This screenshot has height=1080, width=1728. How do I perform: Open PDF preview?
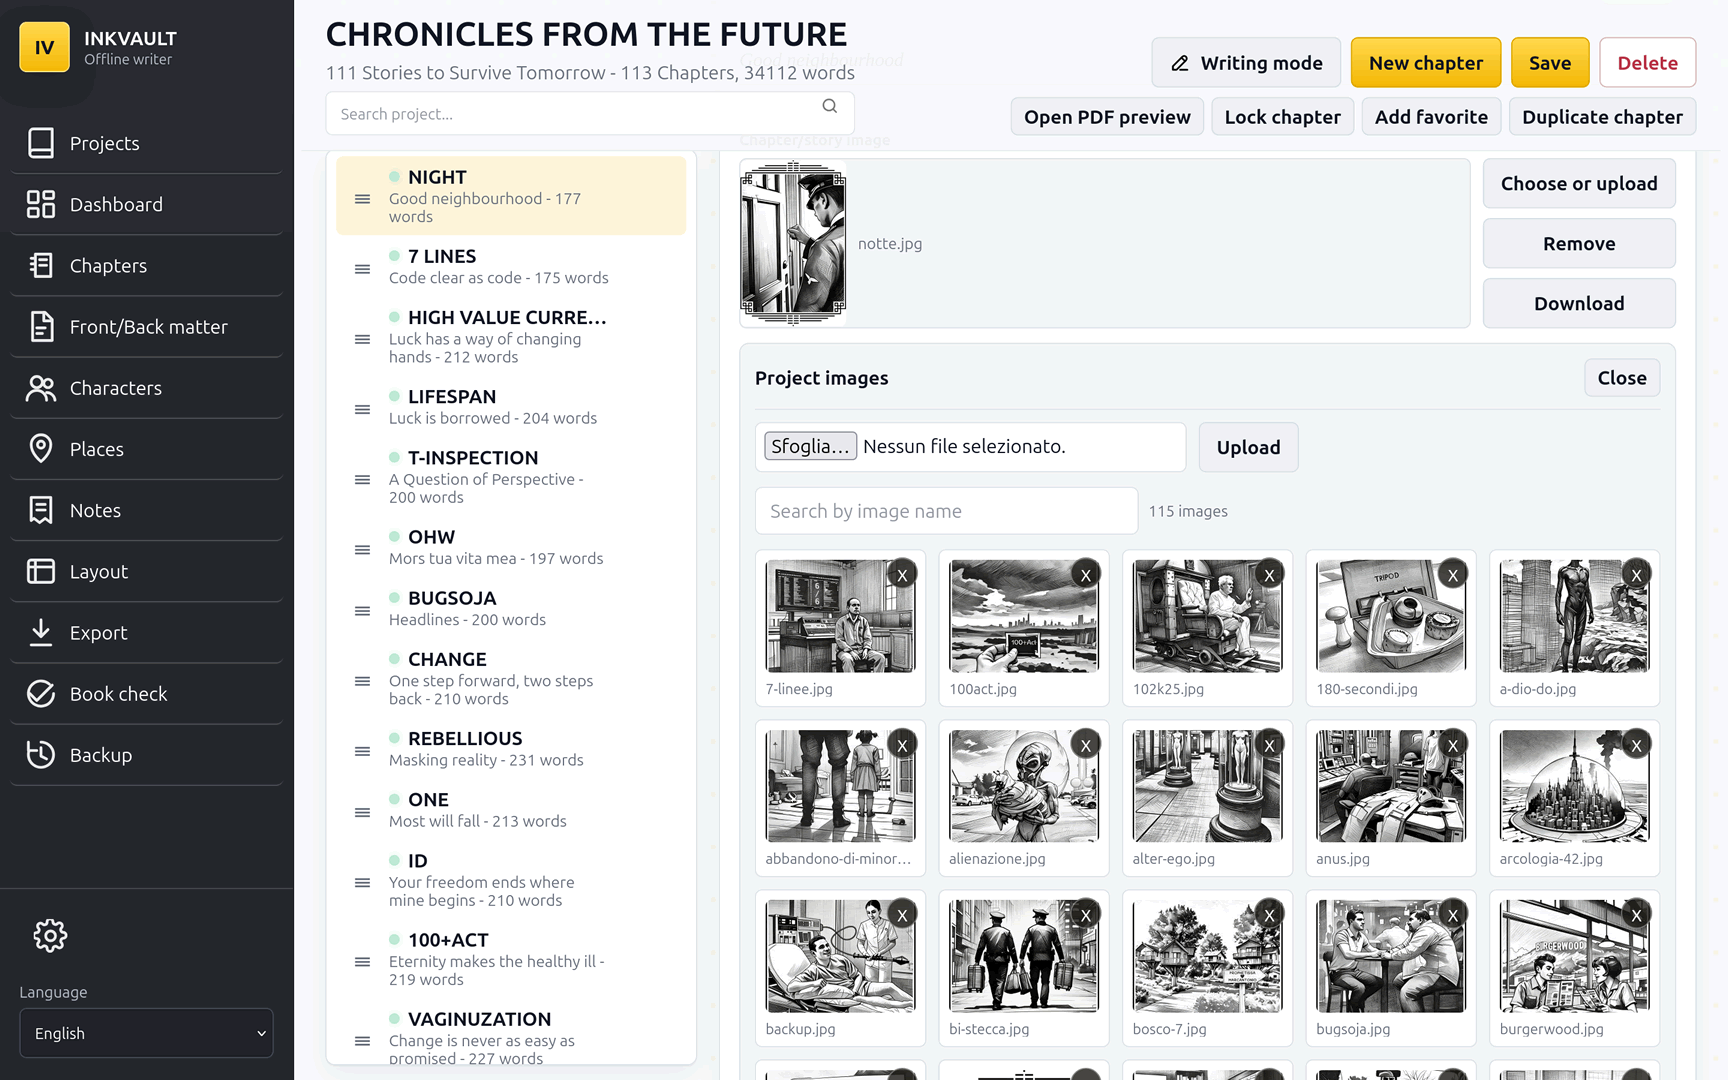coord(1107,117)
